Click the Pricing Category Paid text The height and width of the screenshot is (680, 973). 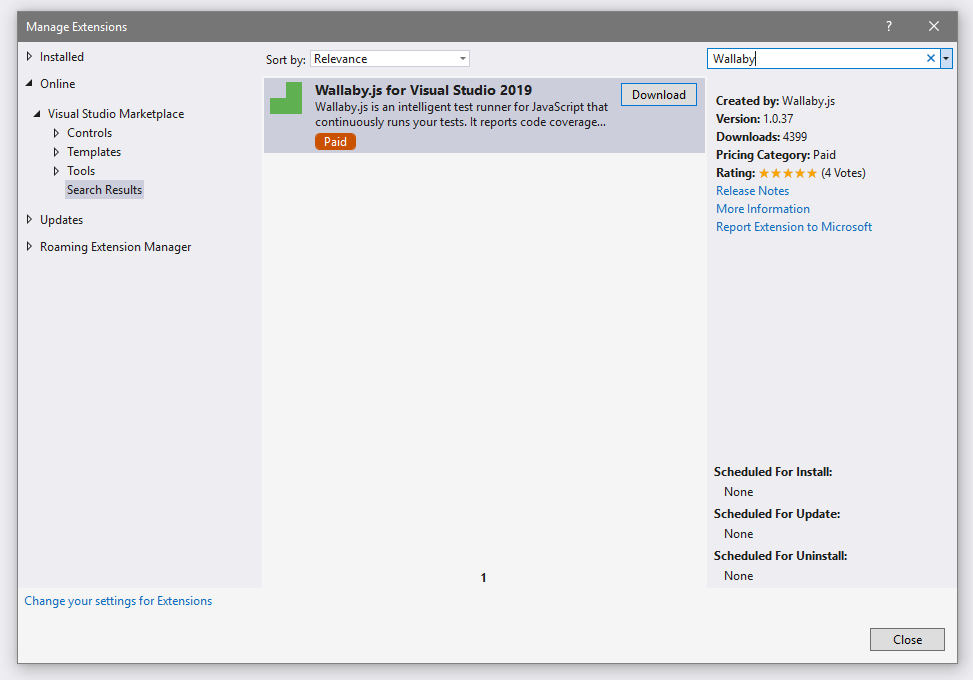776,154
